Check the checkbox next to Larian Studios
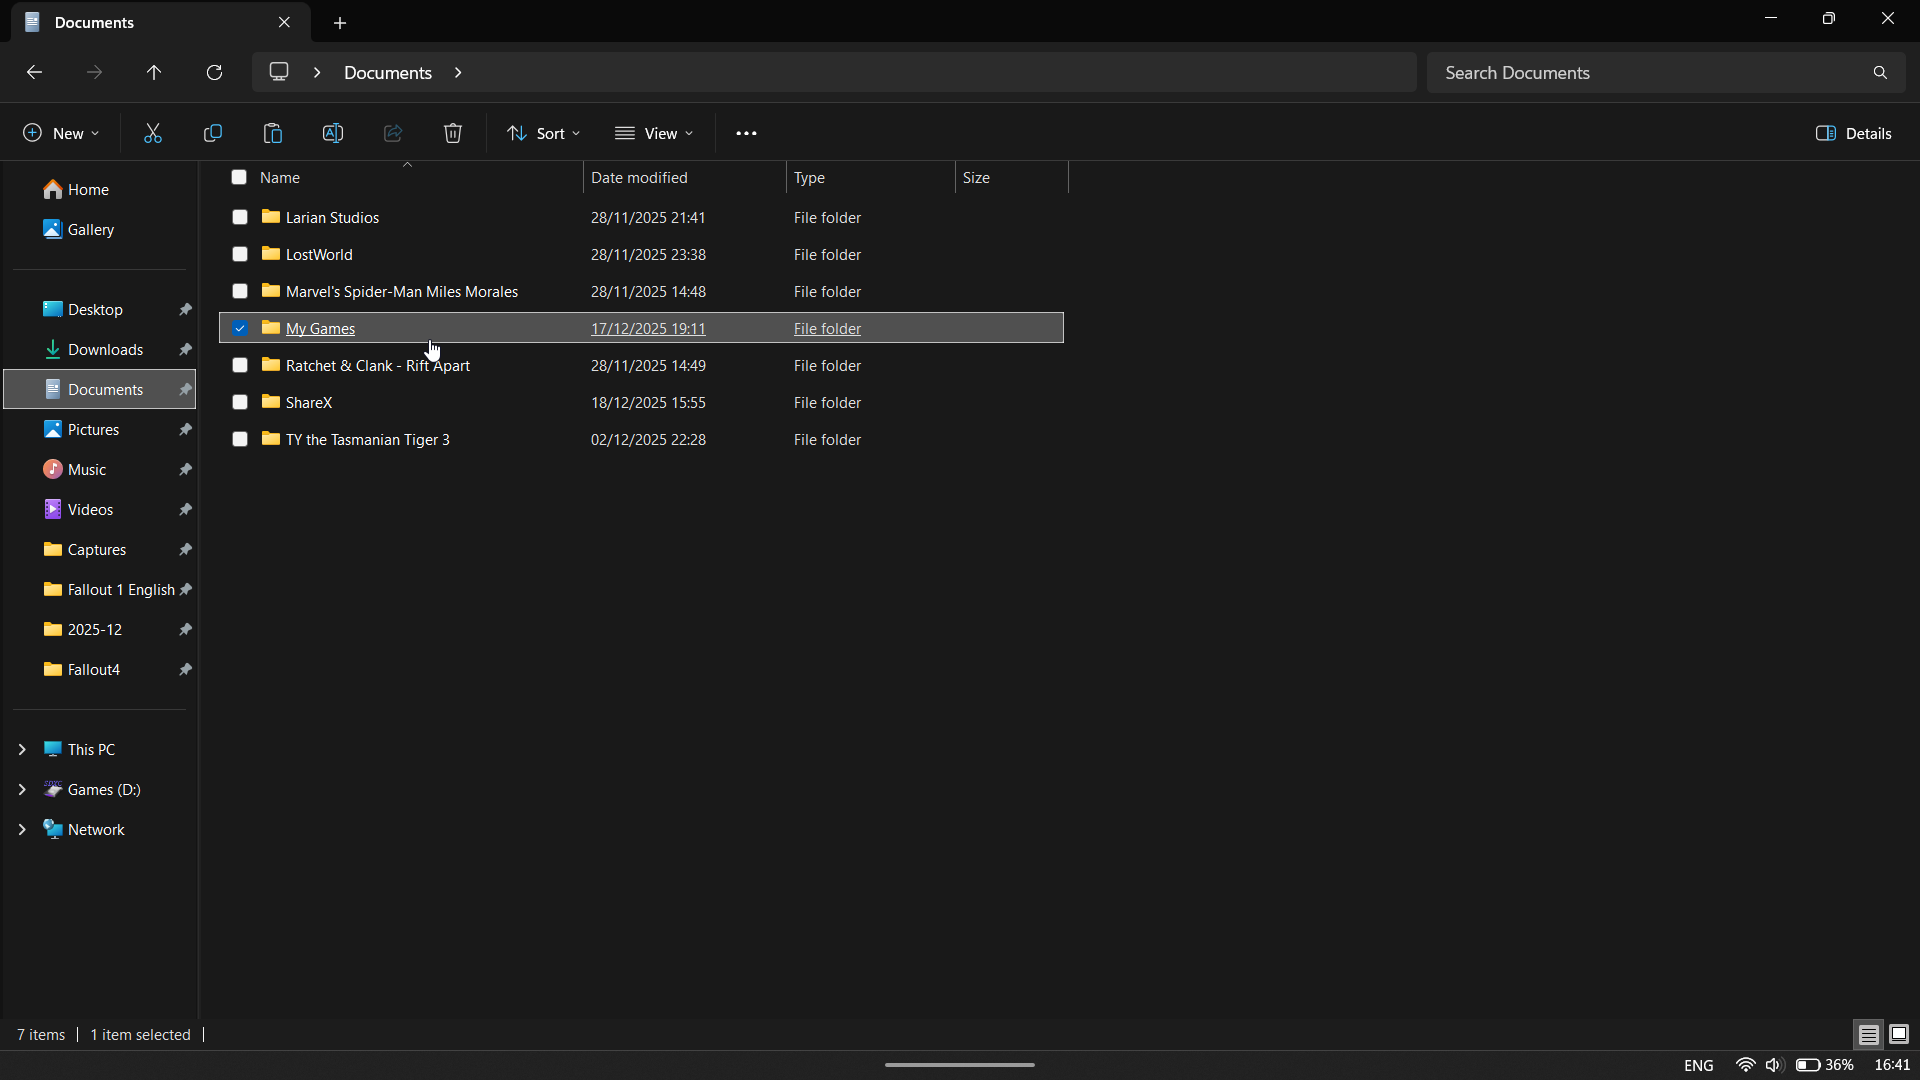 click(240, 217)
